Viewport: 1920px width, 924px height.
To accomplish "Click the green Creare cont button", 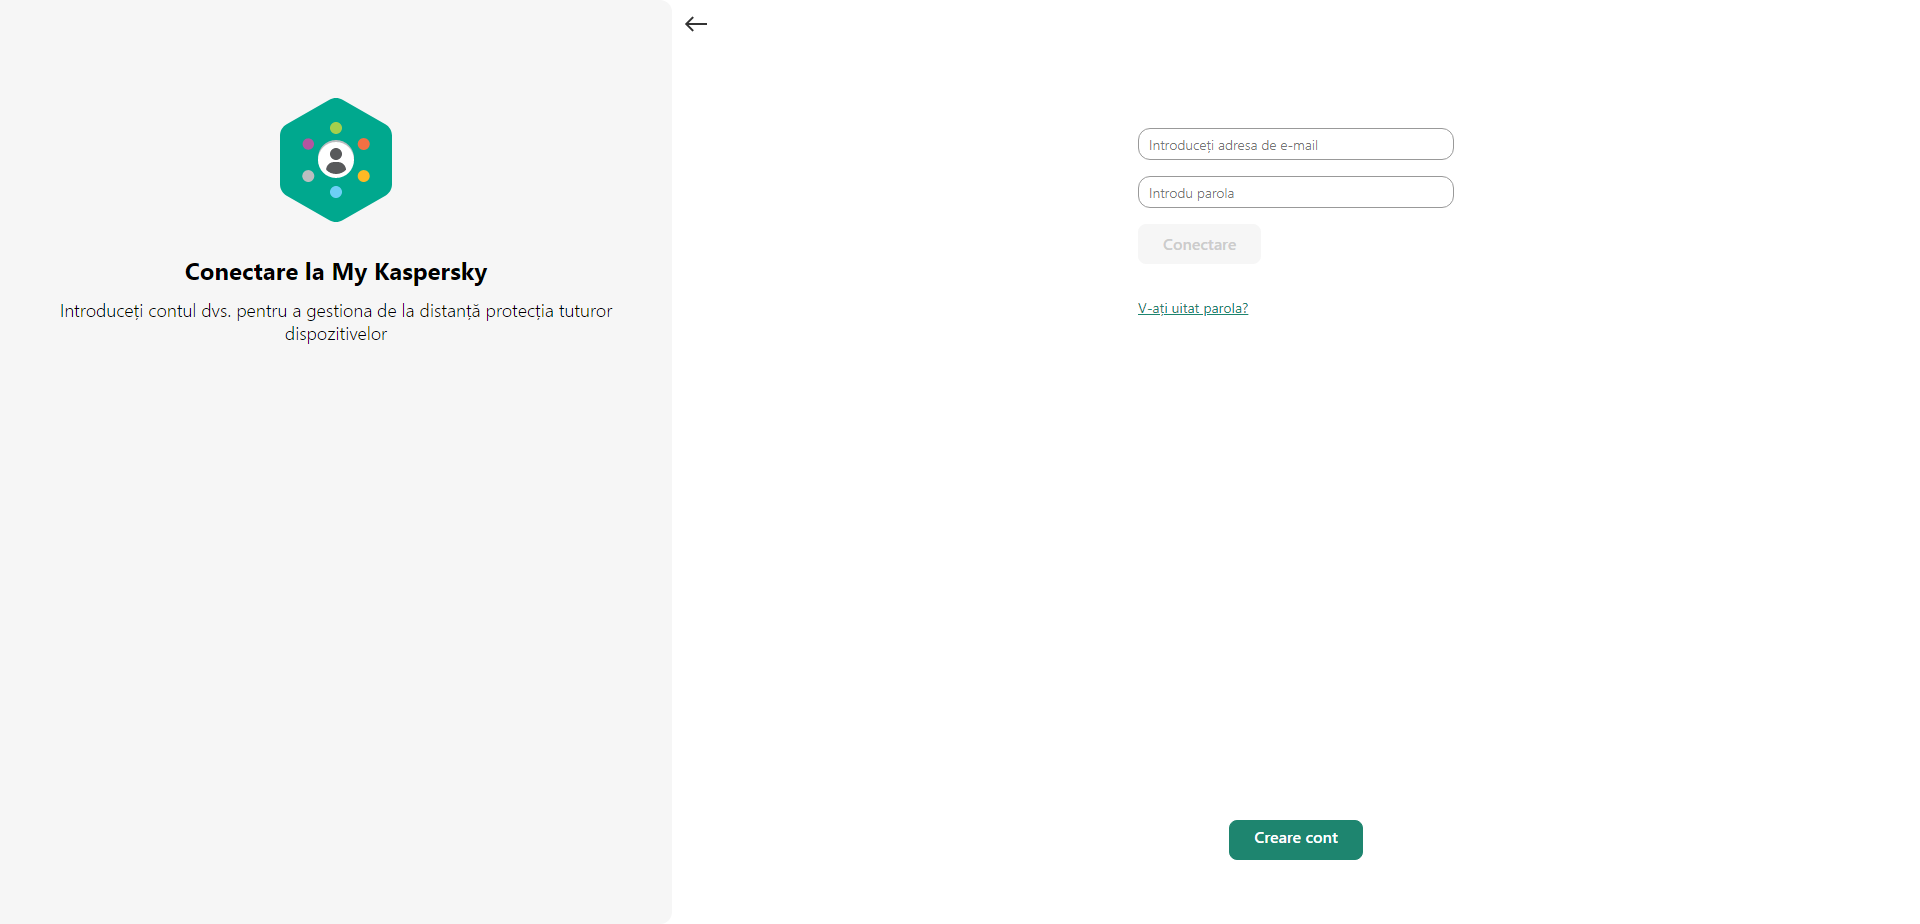I will [x=1295, y=839].
